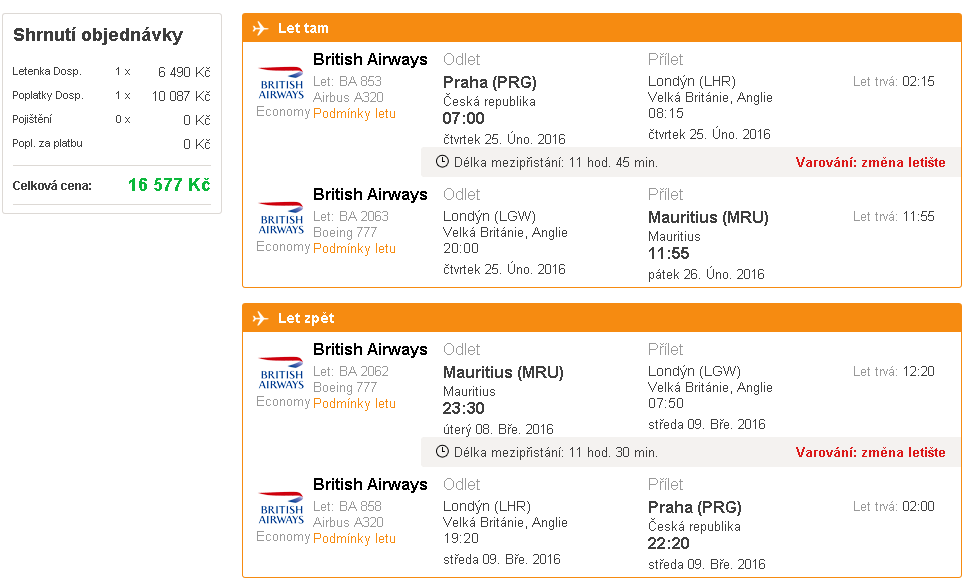Click the Shrnutí objednávky heading
The width and height of the screenshot is (974, 583).
tap(98, 35)
